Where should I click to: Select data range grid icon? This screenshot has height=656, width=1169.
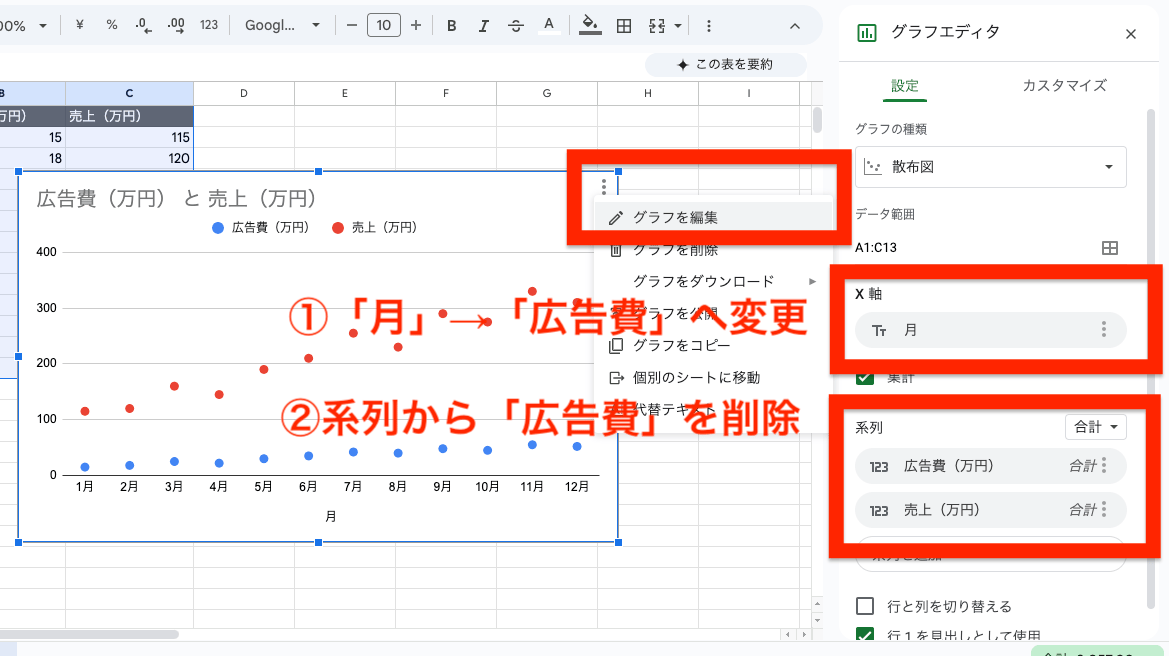[1109, 248]
